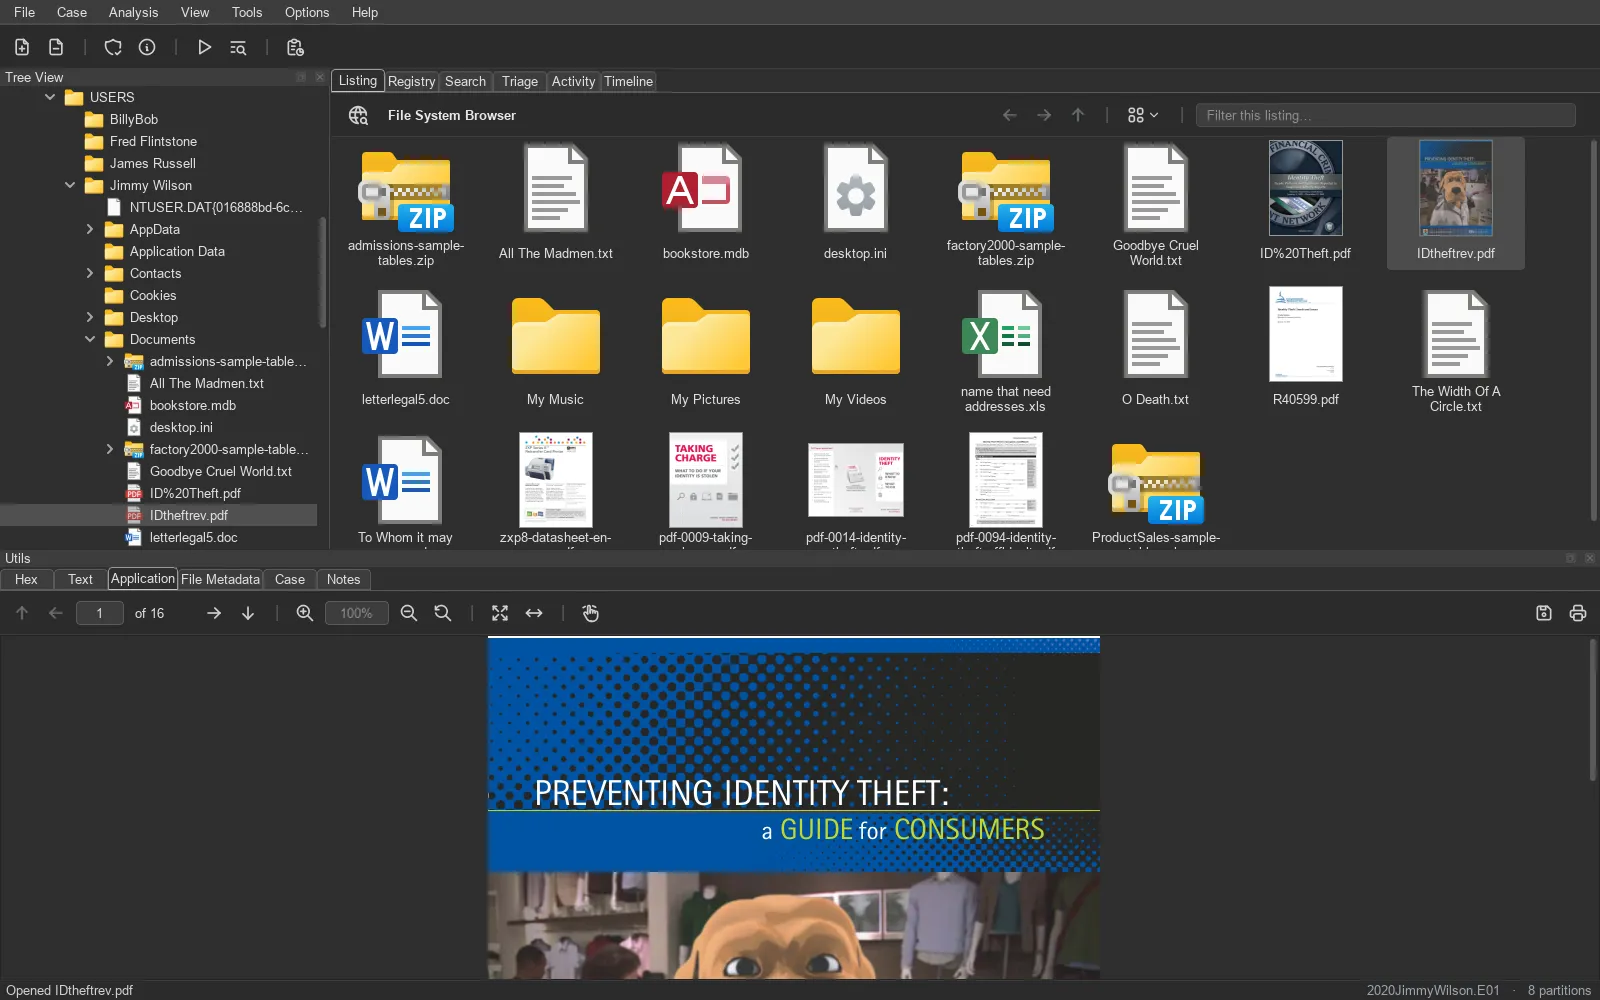Reset zoom in the PDF viewer
This screenshot has width=1600, height=1000.
pyautogui.click(x=443, y=613)
